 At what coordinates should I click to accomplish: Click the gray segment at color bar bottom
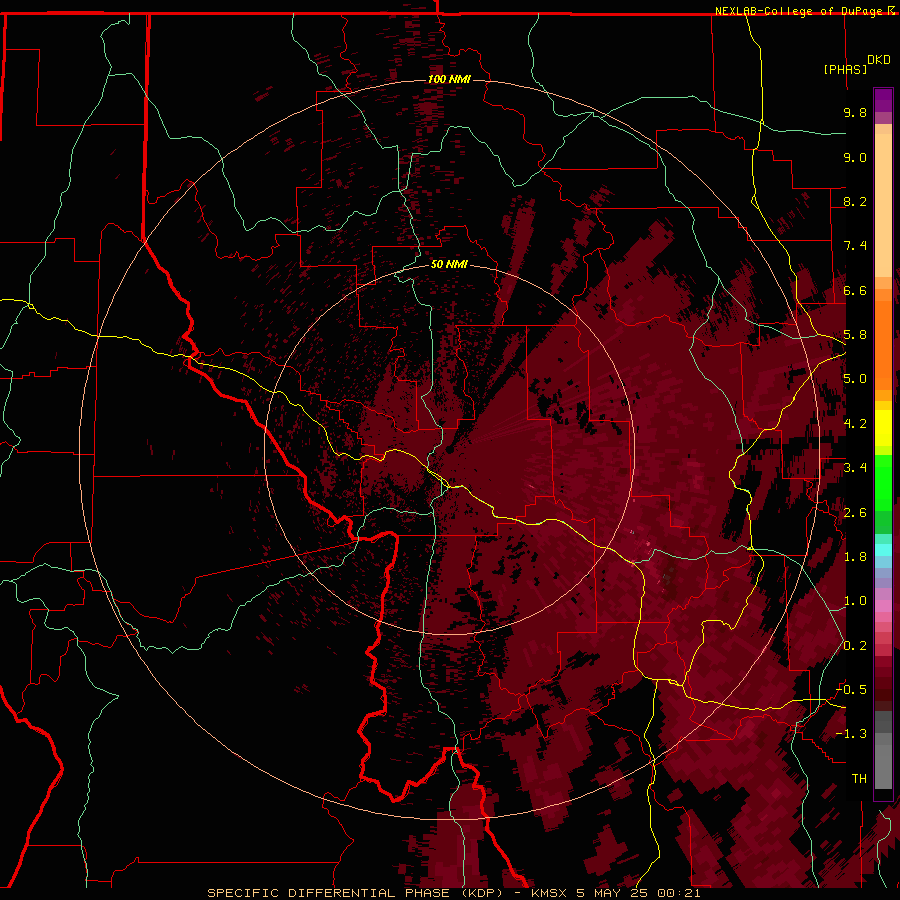click(x=883, y=759)
